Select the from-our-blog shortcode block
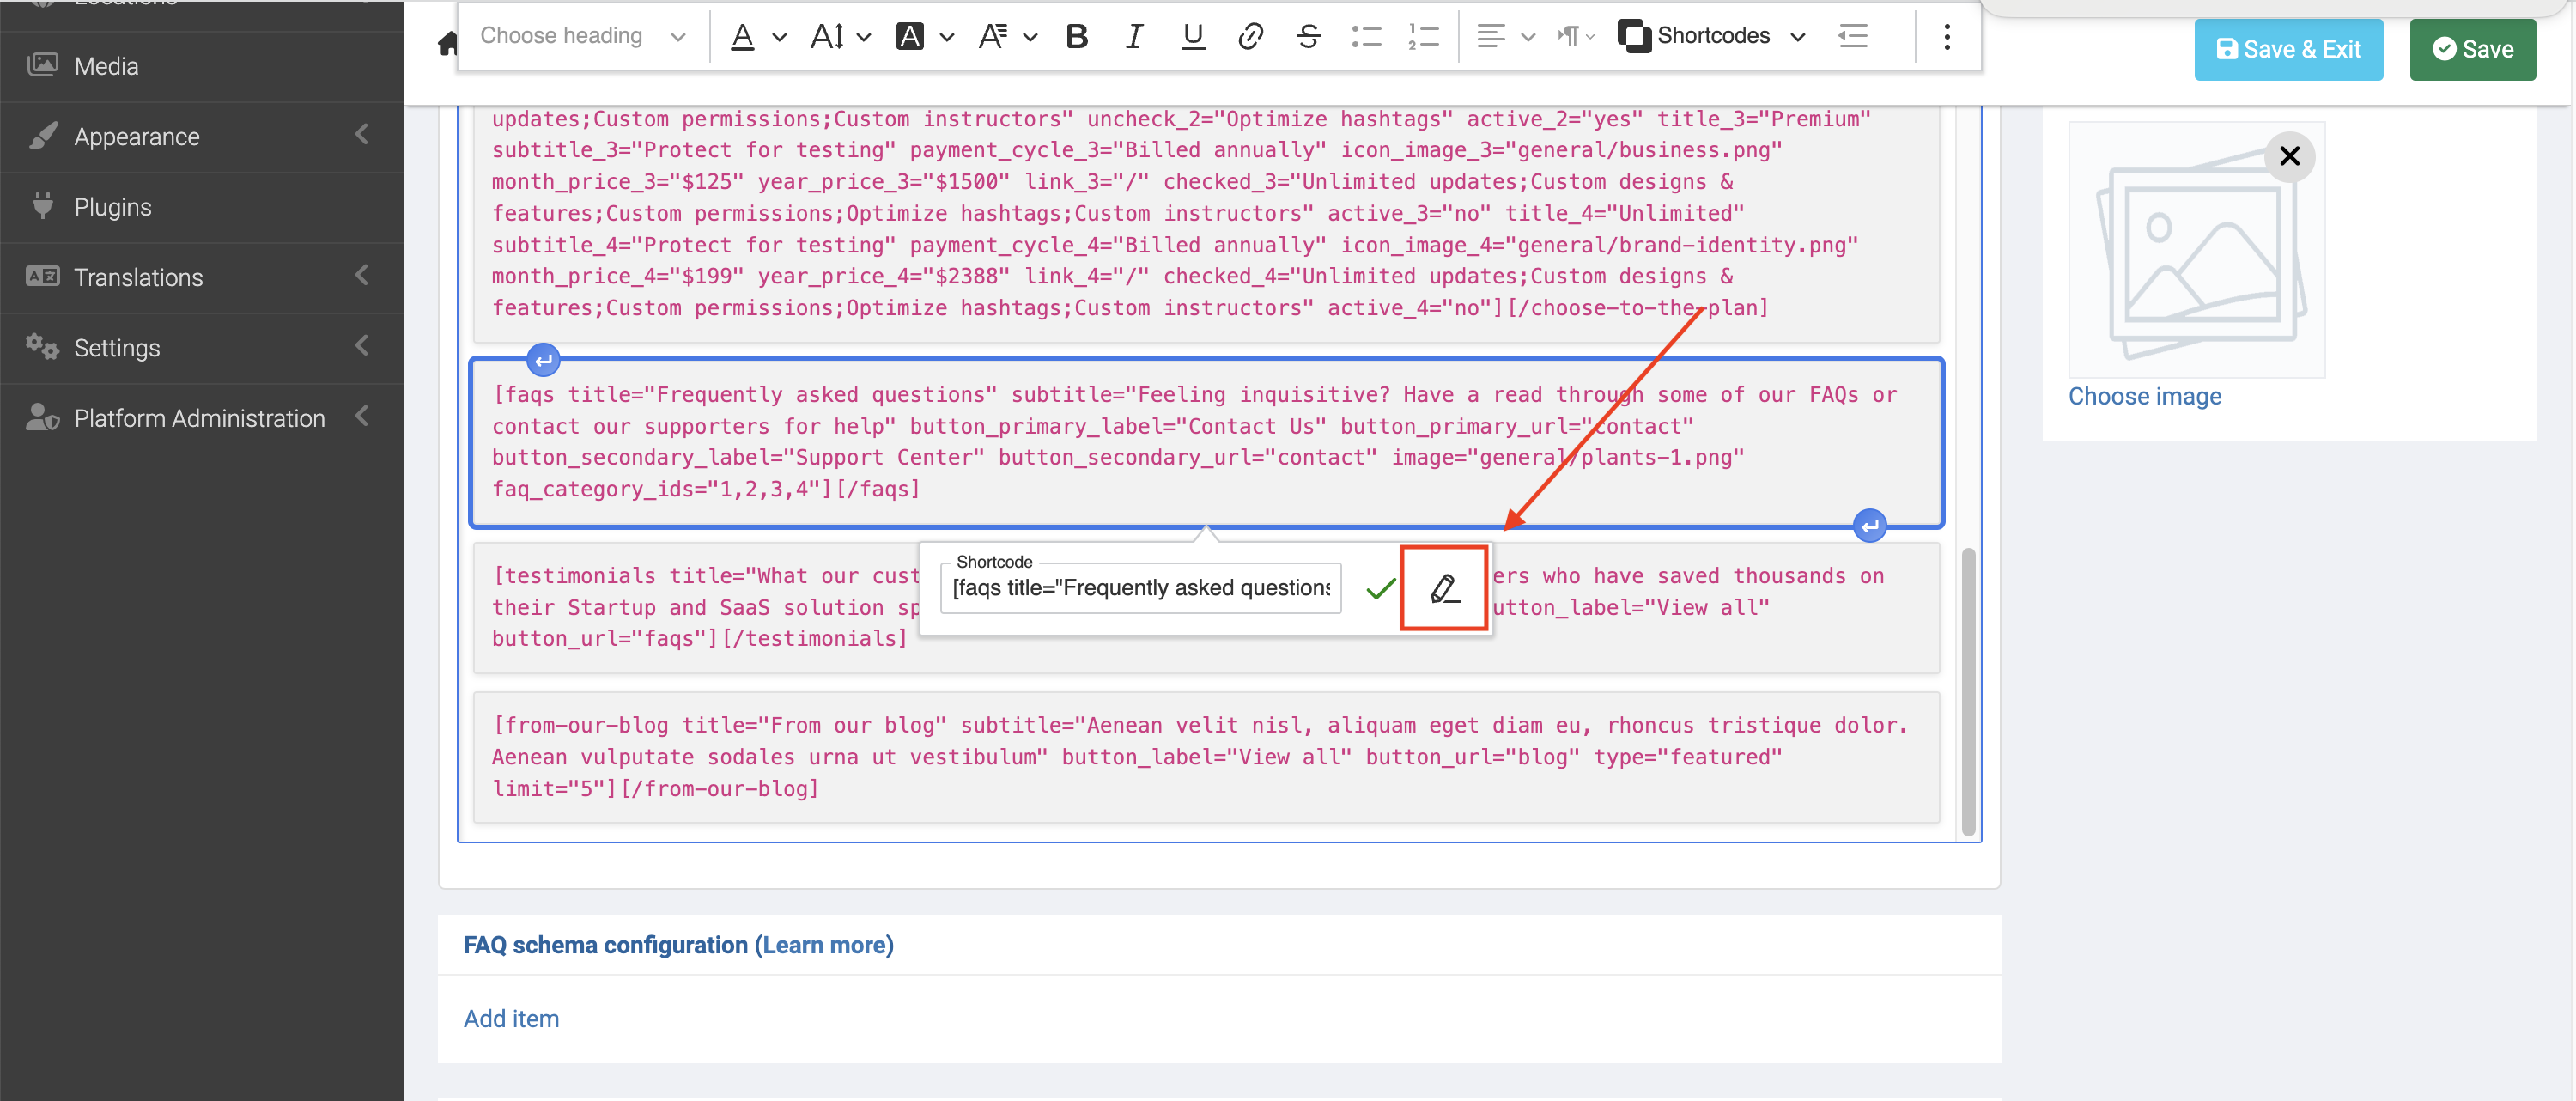 pos(1205,757)
